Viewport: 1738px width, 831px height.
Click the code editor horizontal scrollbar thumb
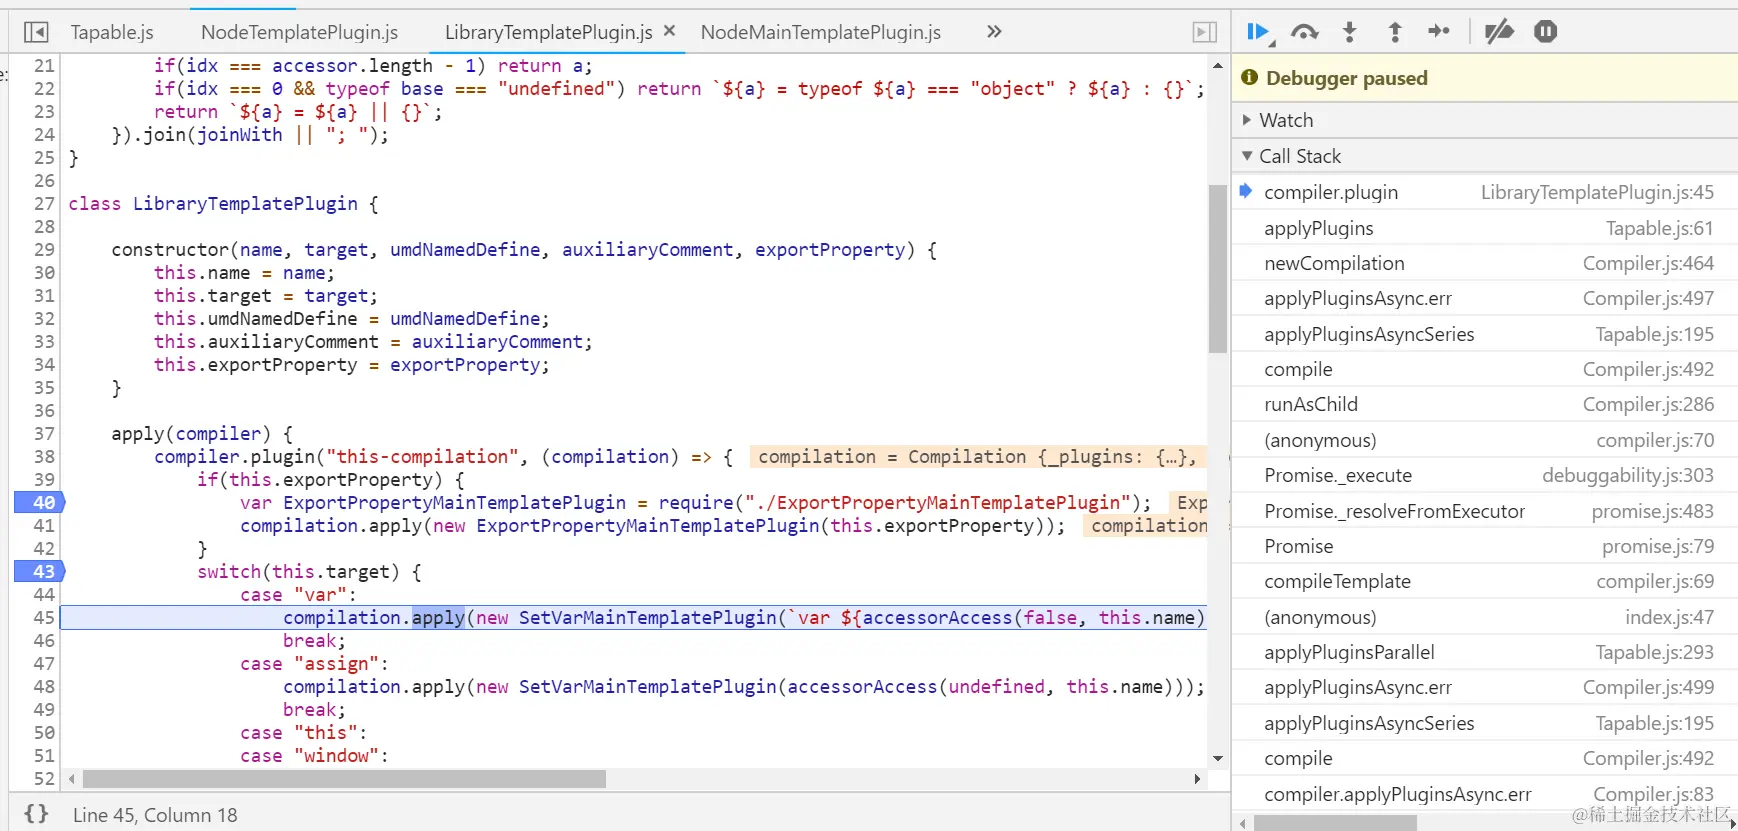point(344,778)
